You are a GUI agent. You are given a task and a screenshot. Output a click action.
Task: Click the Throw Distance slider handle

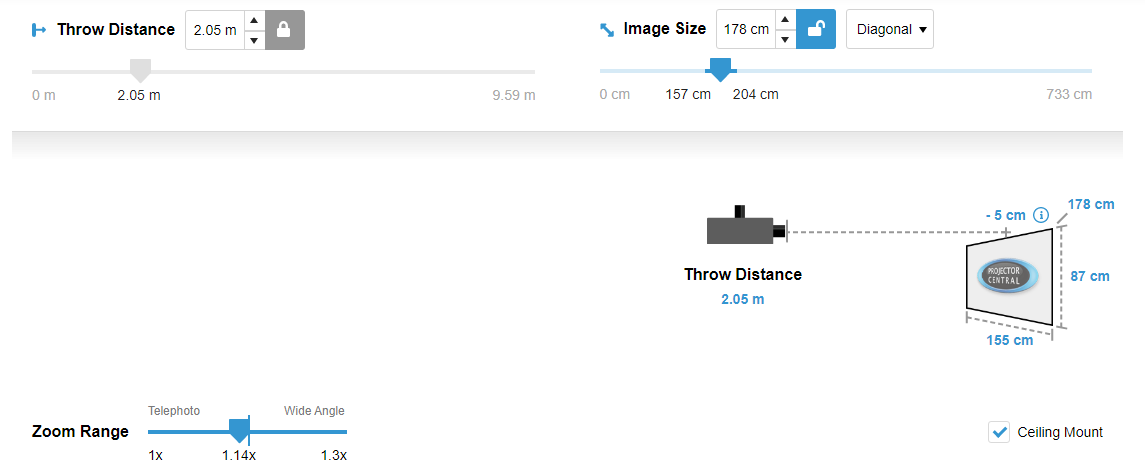[x=141, y=70]
